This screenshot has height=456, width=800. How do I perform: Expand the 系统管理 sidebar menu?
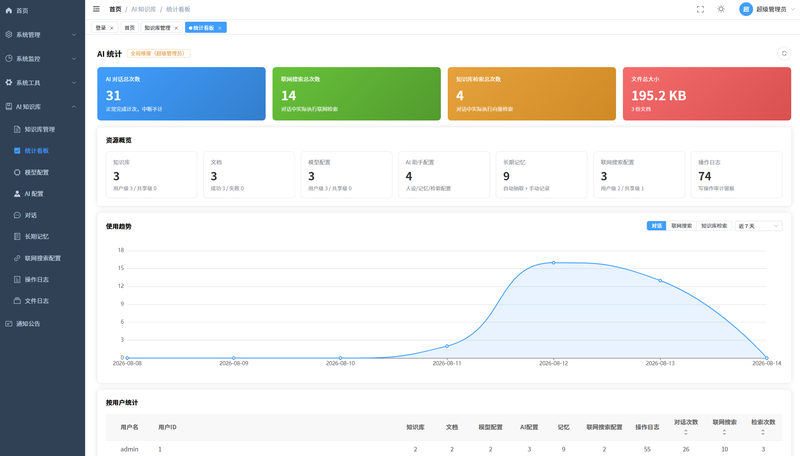pyautogui.click(x=42, y=35)
